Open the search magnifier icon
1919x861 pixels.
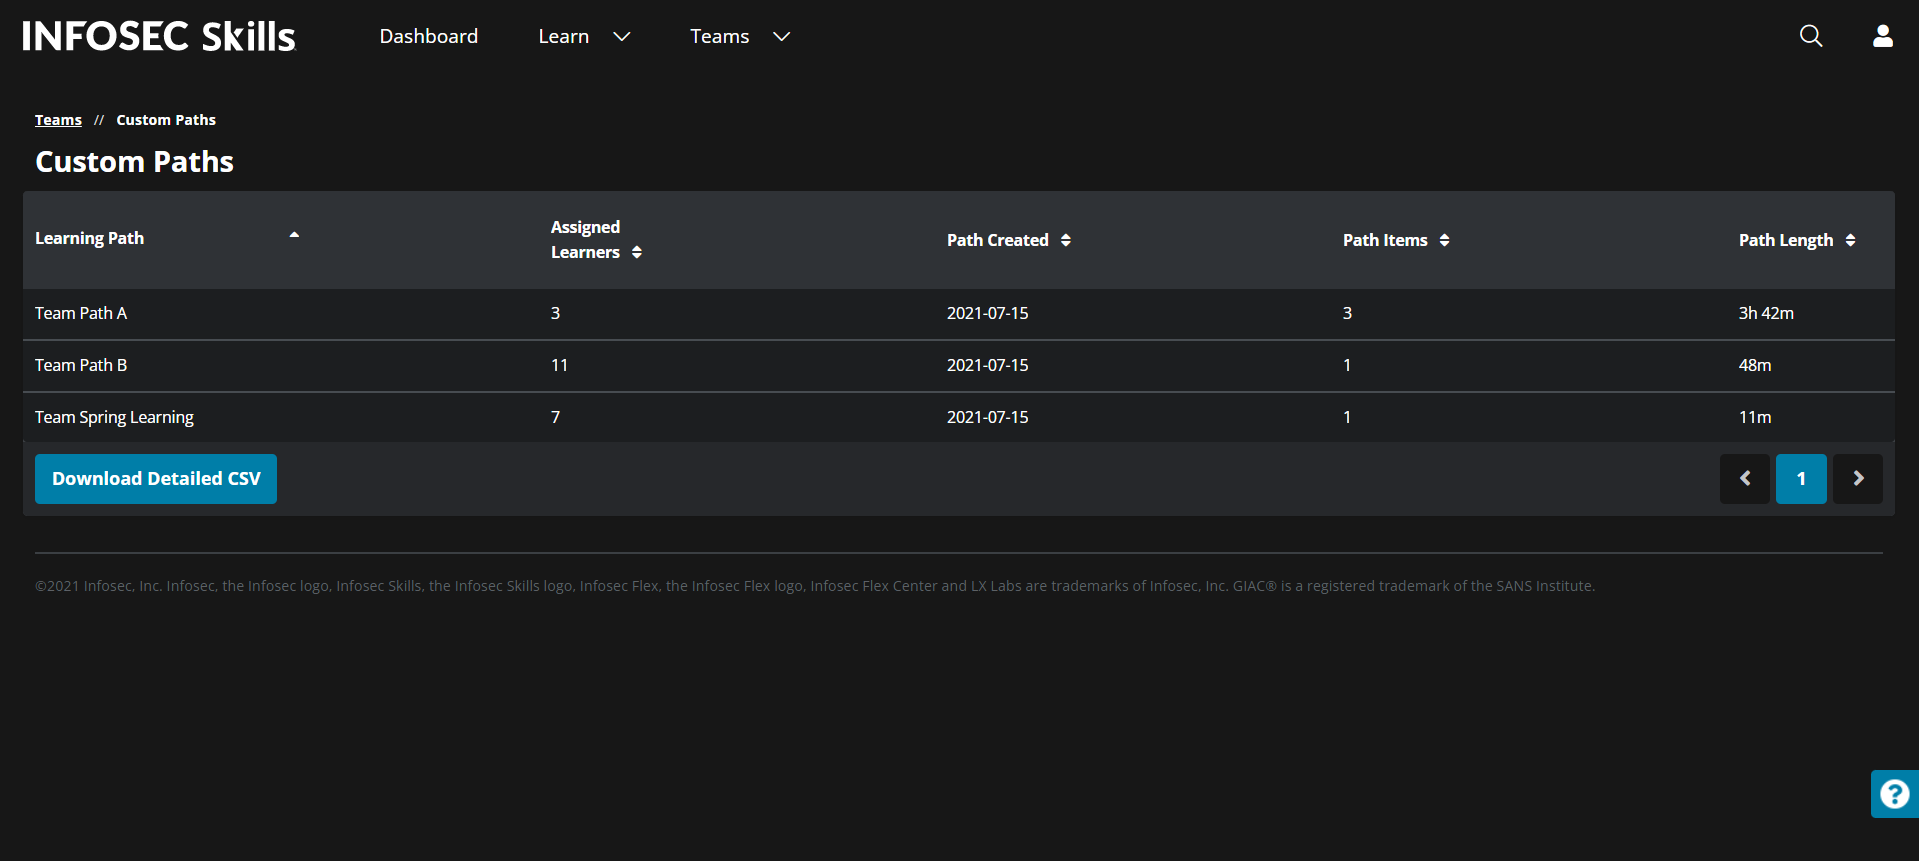coord(1810,36)
